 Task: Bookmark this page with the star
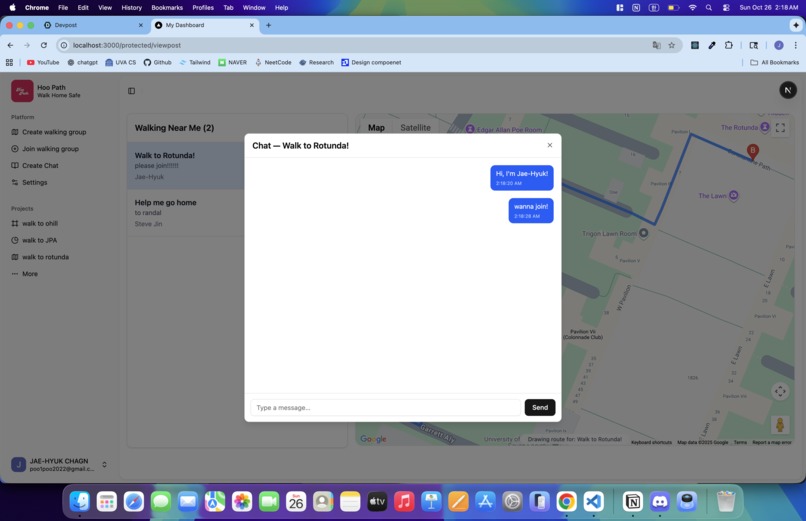(671, 45)
